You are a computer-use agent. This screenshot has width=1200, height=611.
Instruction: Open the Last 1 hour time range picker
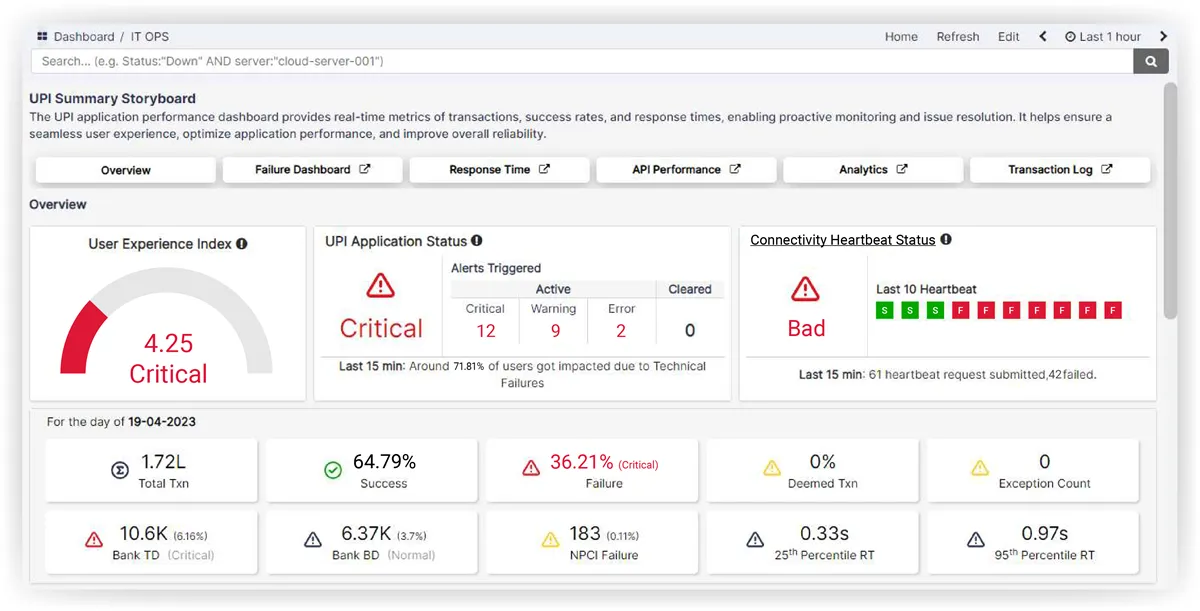(x=1103, y=37)
